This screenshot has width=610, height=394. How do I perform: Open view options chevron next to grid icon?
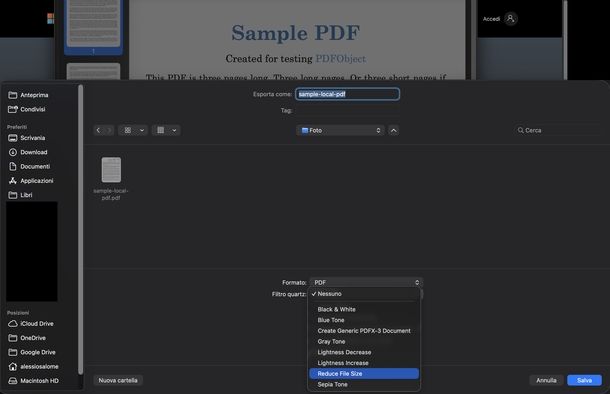click(x=142, y=130)
